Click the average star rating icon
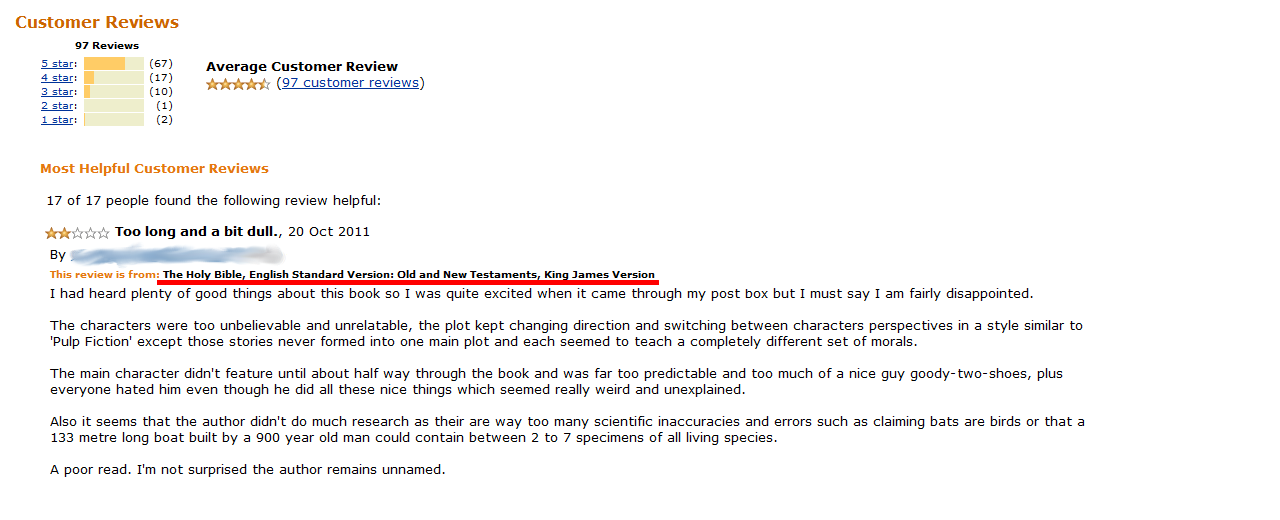The height and width of the screenshot is (520, 1280). coord(238,84)
